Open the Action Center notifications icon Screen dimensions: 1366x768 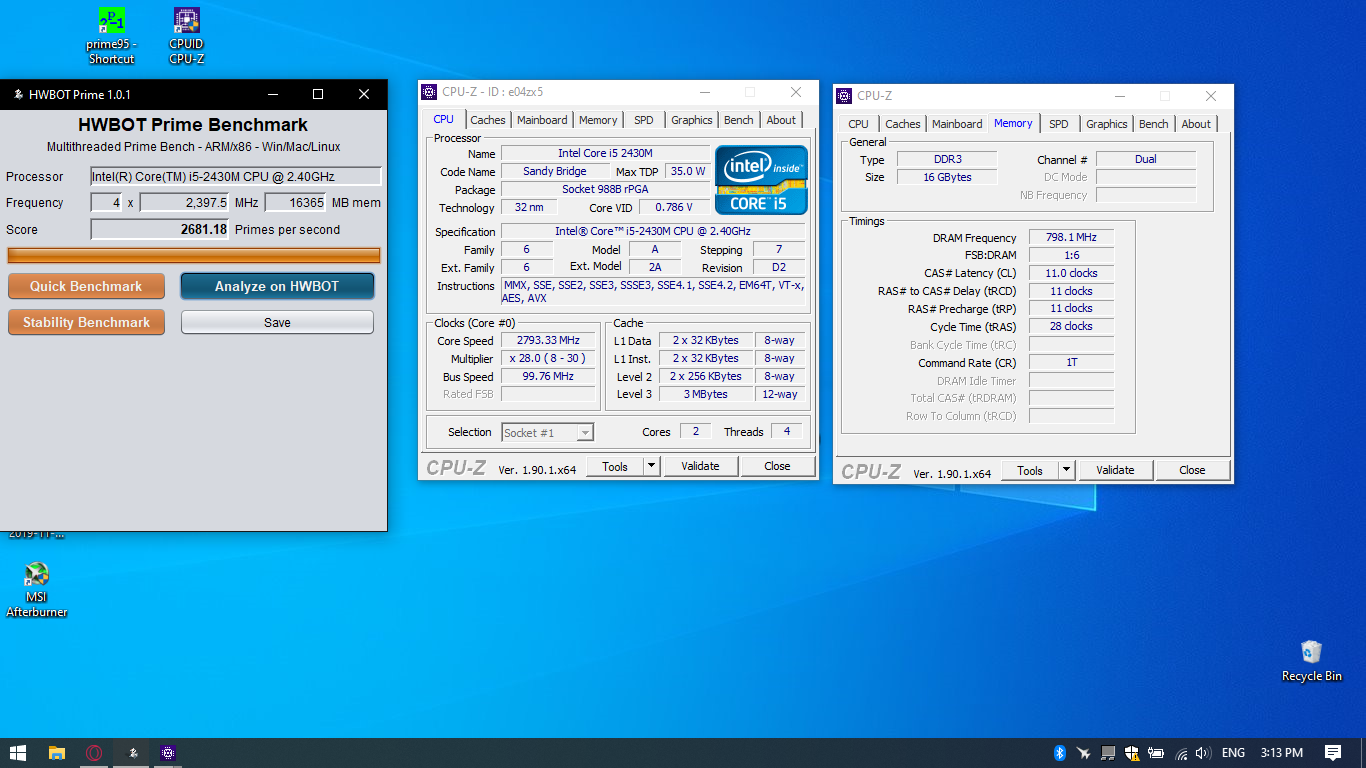click(1333, 753)
